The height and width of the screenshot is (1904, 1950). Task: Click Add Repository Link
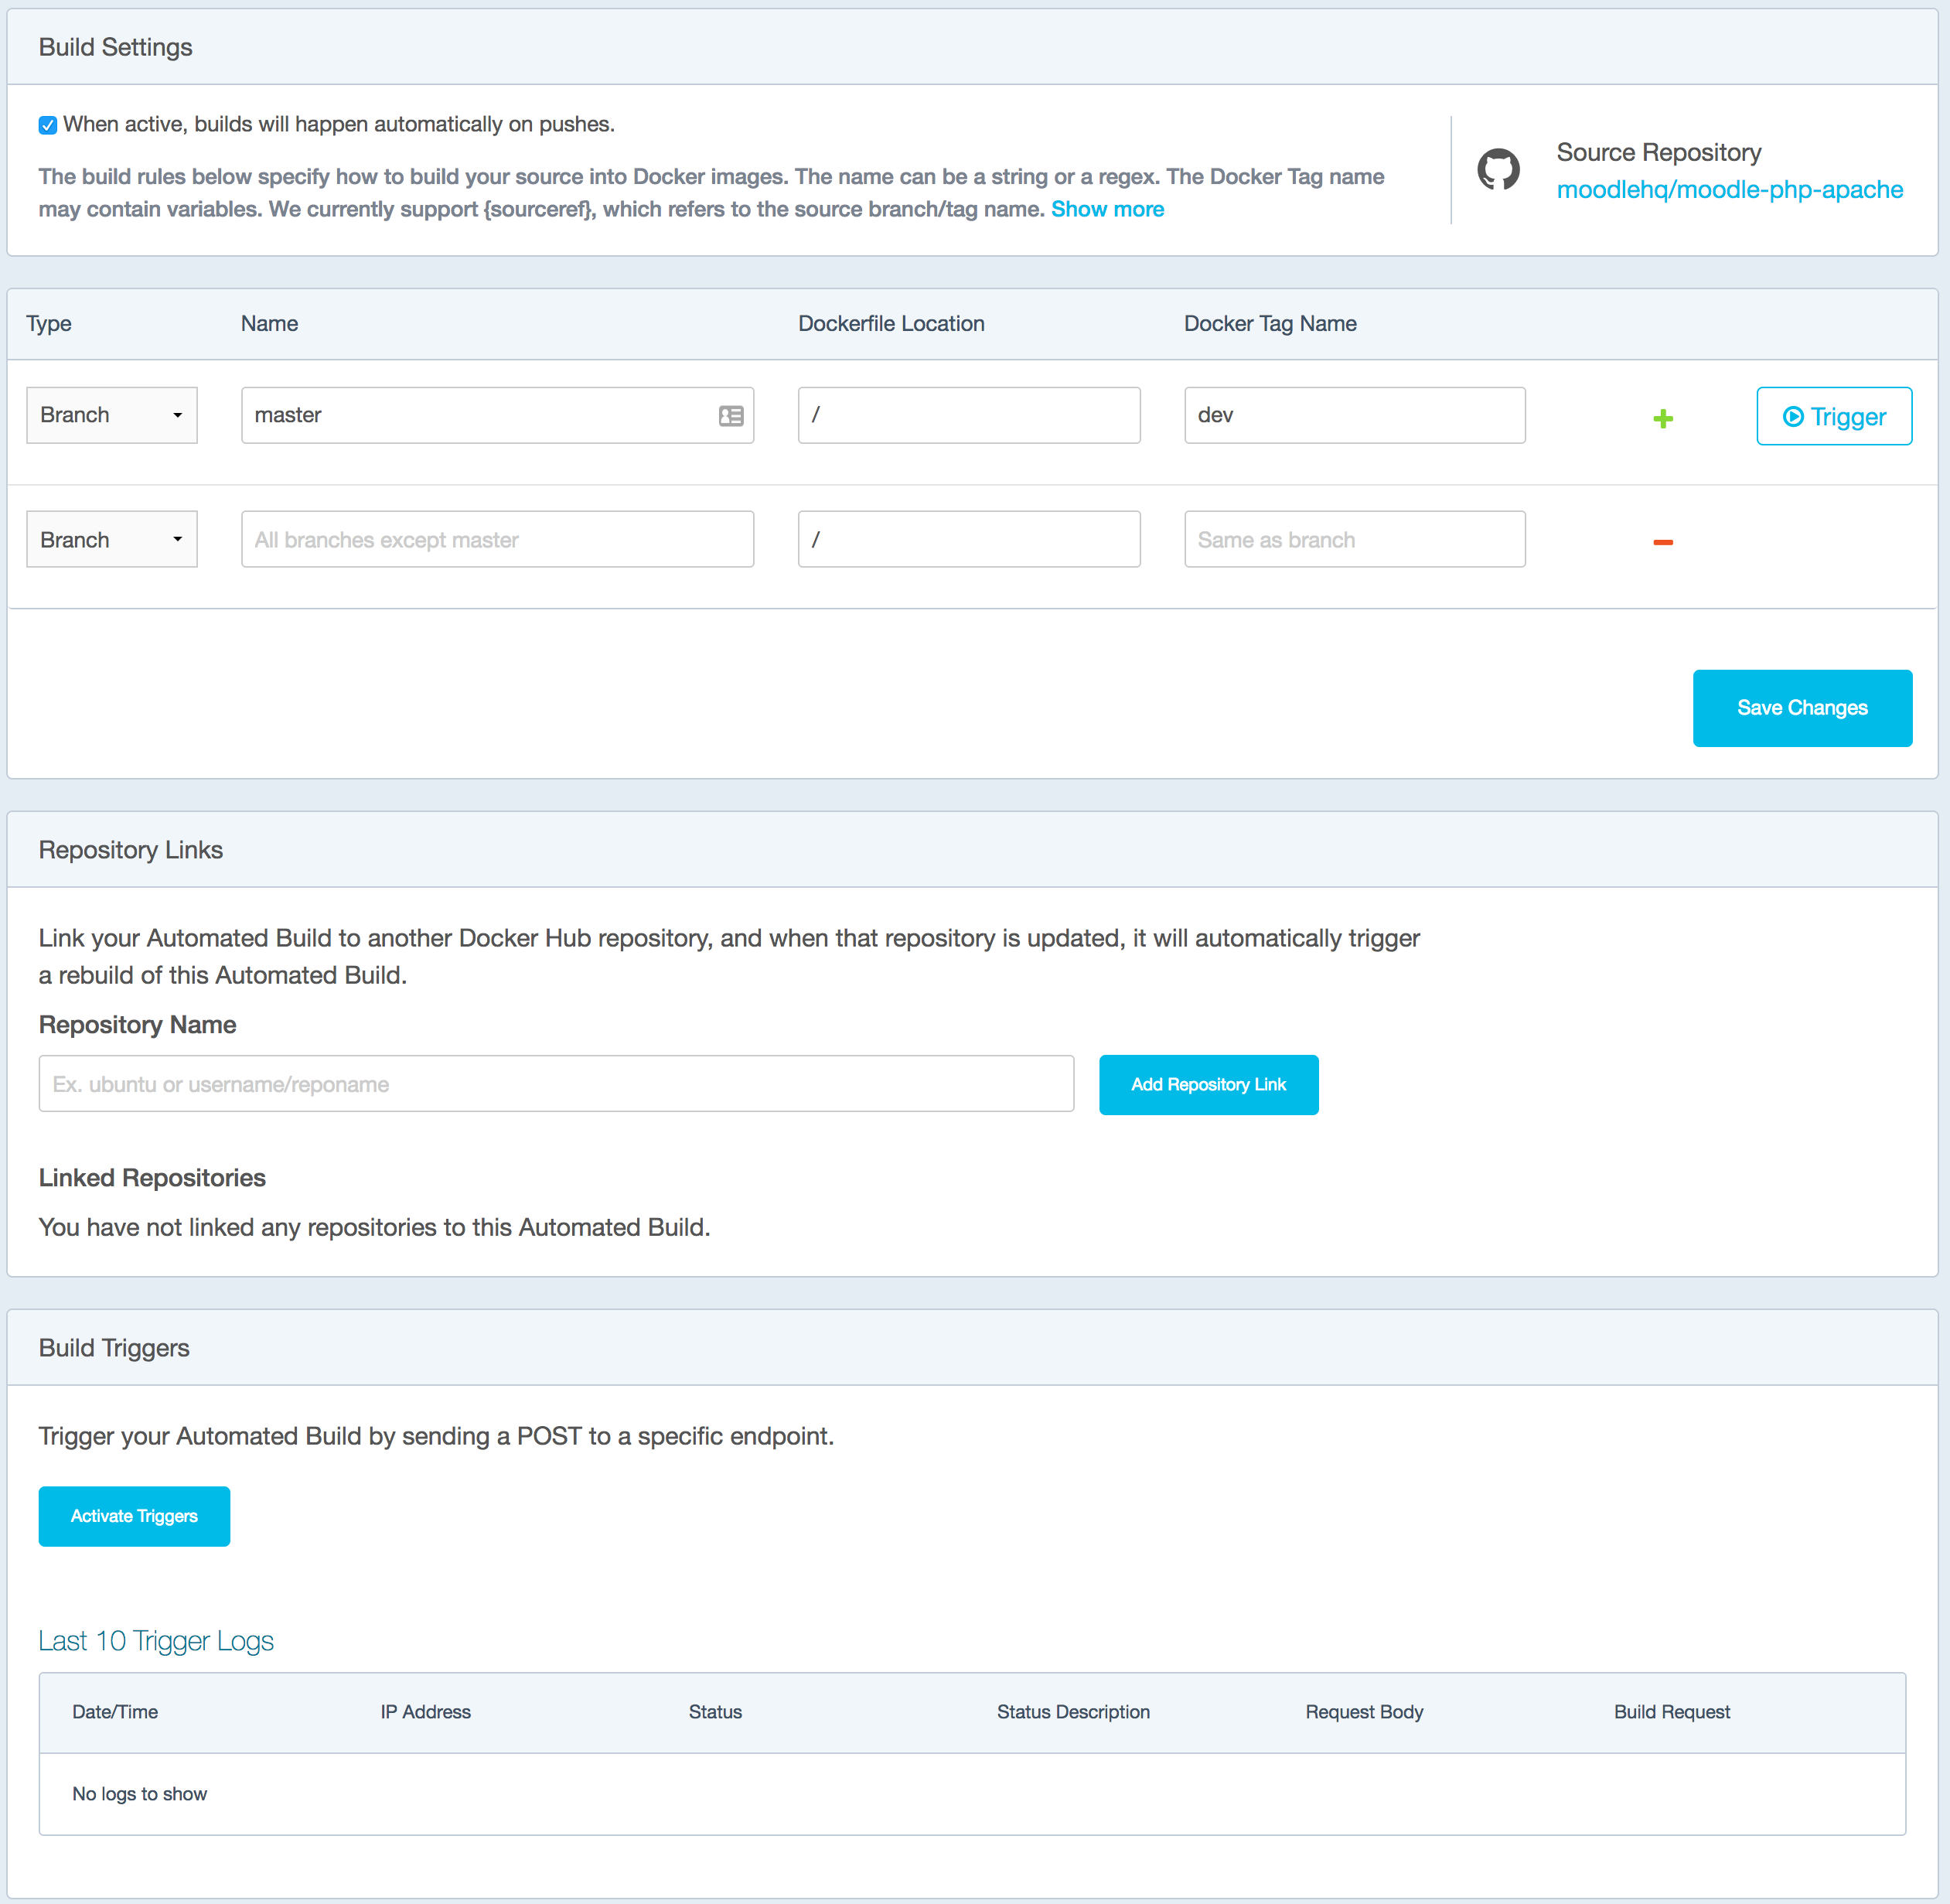tap(1208, 1084)
